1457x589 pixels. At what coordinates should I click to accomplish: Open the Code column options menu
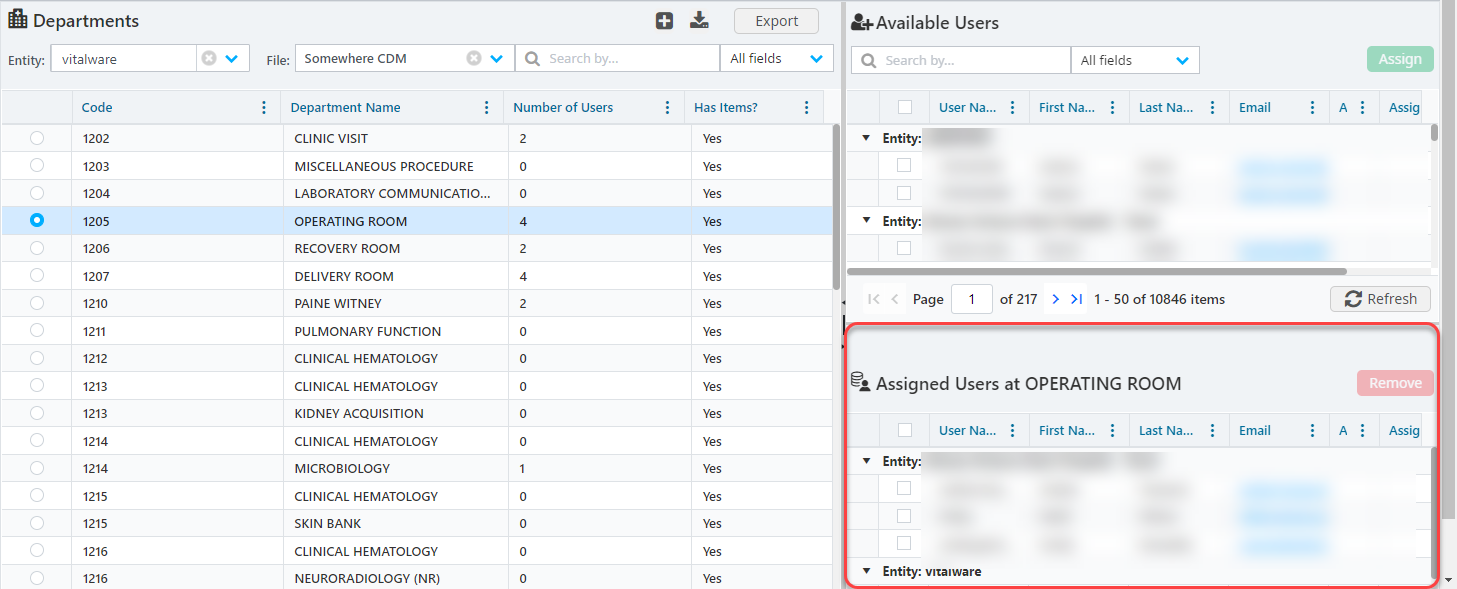[x=264, y=108]
